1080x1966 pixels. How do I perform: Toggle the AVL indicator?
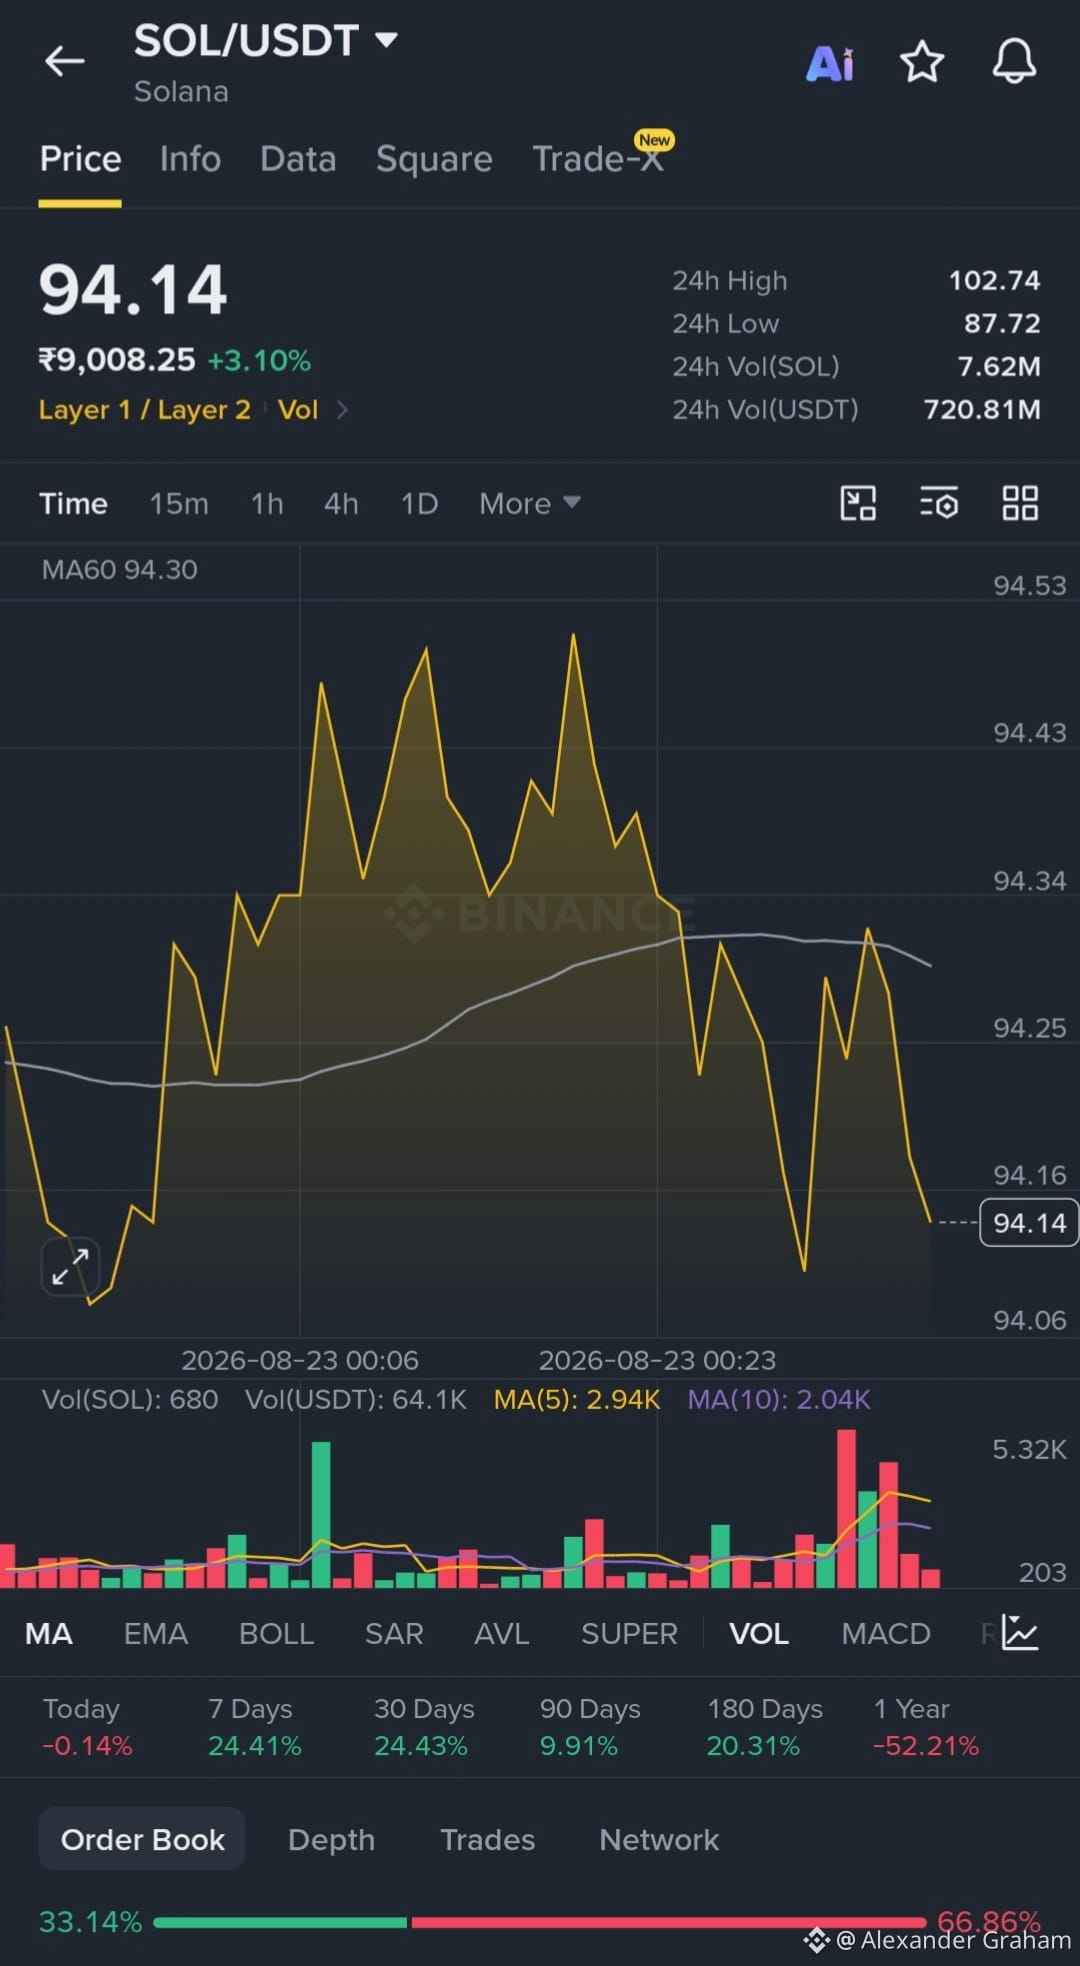(x=502, y=1634)
